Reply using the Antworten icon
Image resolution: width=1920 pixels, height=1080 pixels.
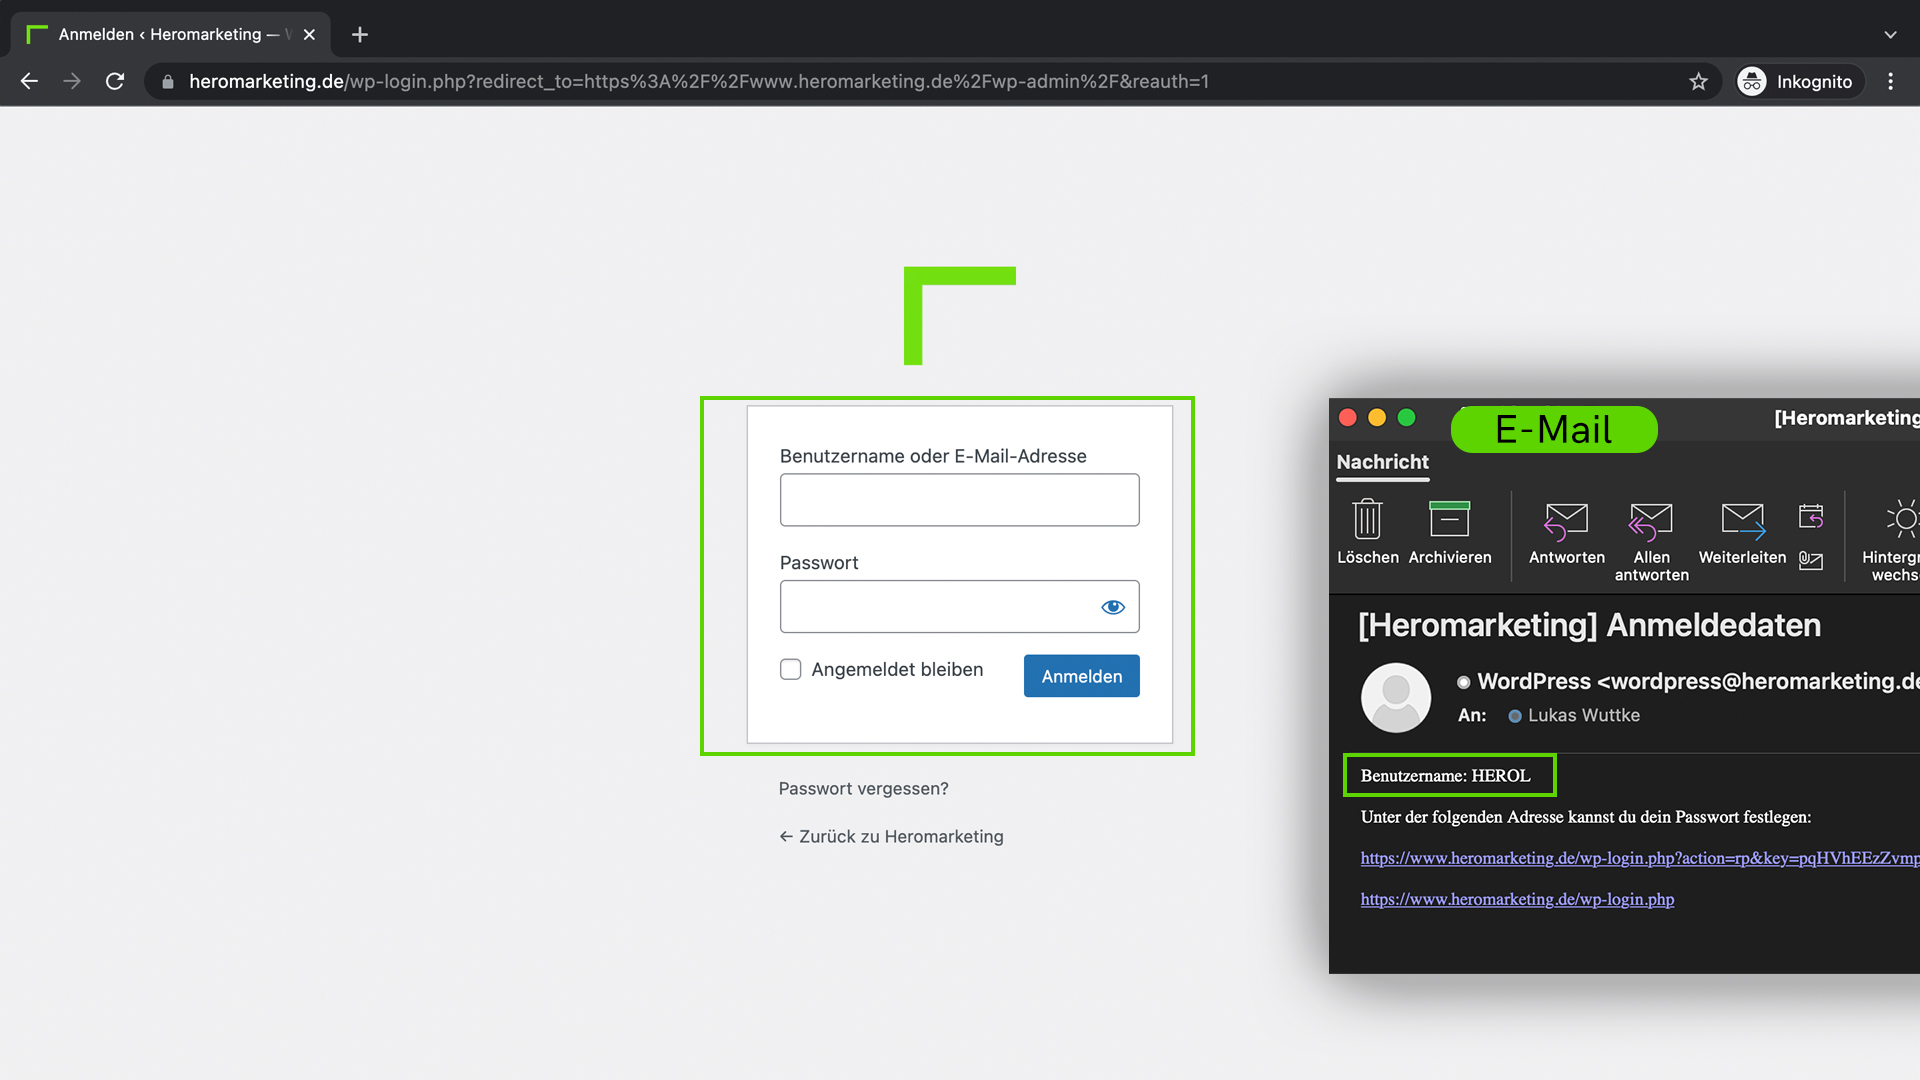click(x=1566, y=532)
